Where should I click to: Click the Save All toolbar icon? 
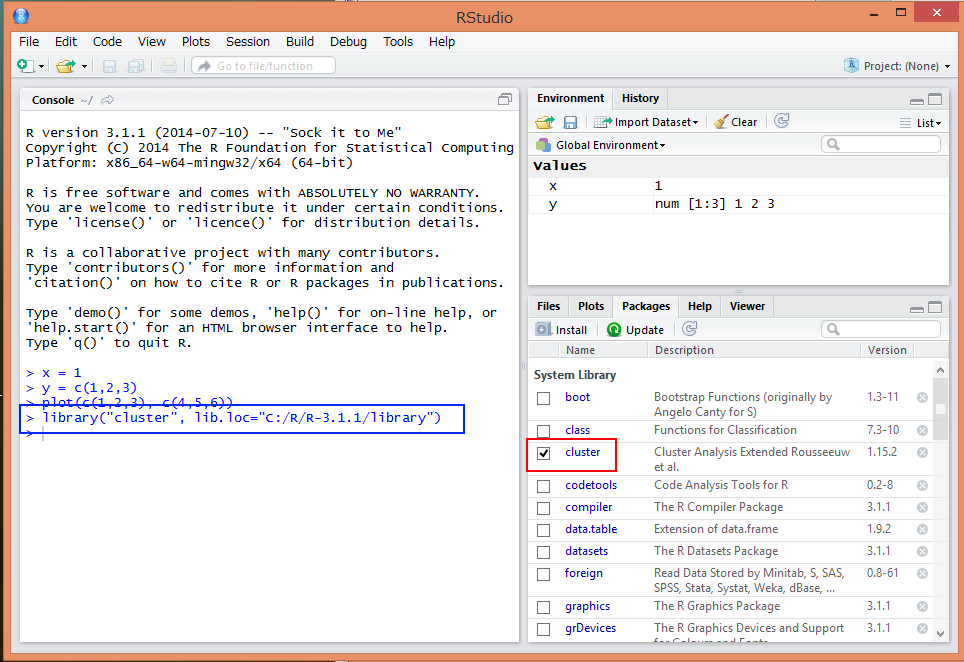point(135,66)
